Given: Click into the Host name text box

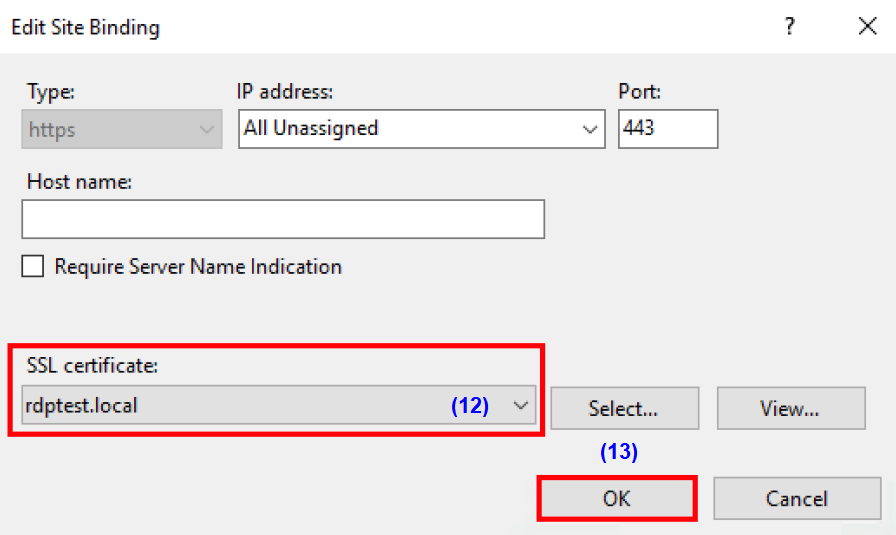Looking at the screenshot, I should [x=283, y=219].
